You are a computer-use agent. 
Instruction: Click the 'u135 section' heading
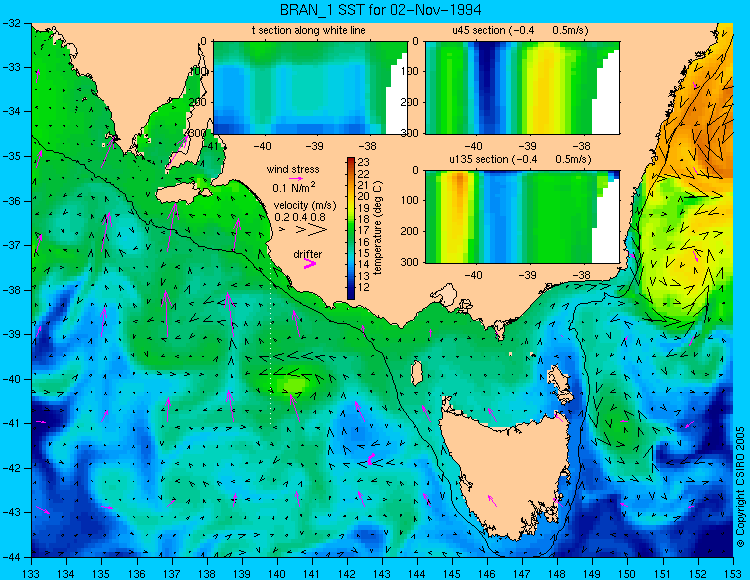pyautogui.click(x=479, y=159)
